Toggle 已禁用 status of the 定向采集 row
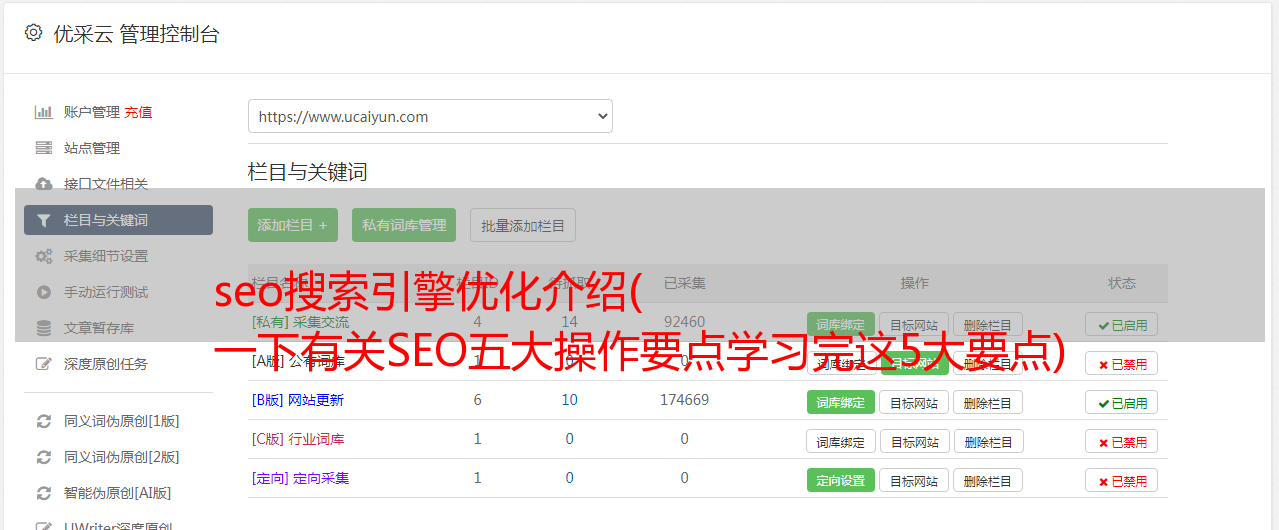This screenshot has height=530, width=1279. click(1122, 480)
